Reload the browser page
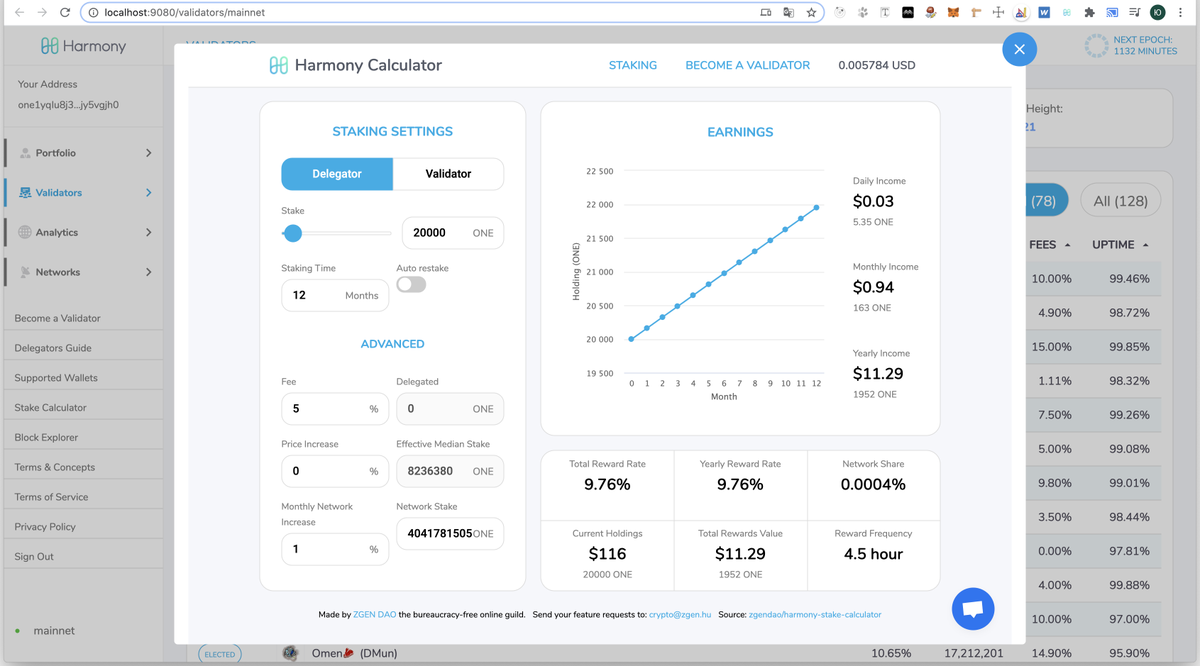 [x=65, y=13]
